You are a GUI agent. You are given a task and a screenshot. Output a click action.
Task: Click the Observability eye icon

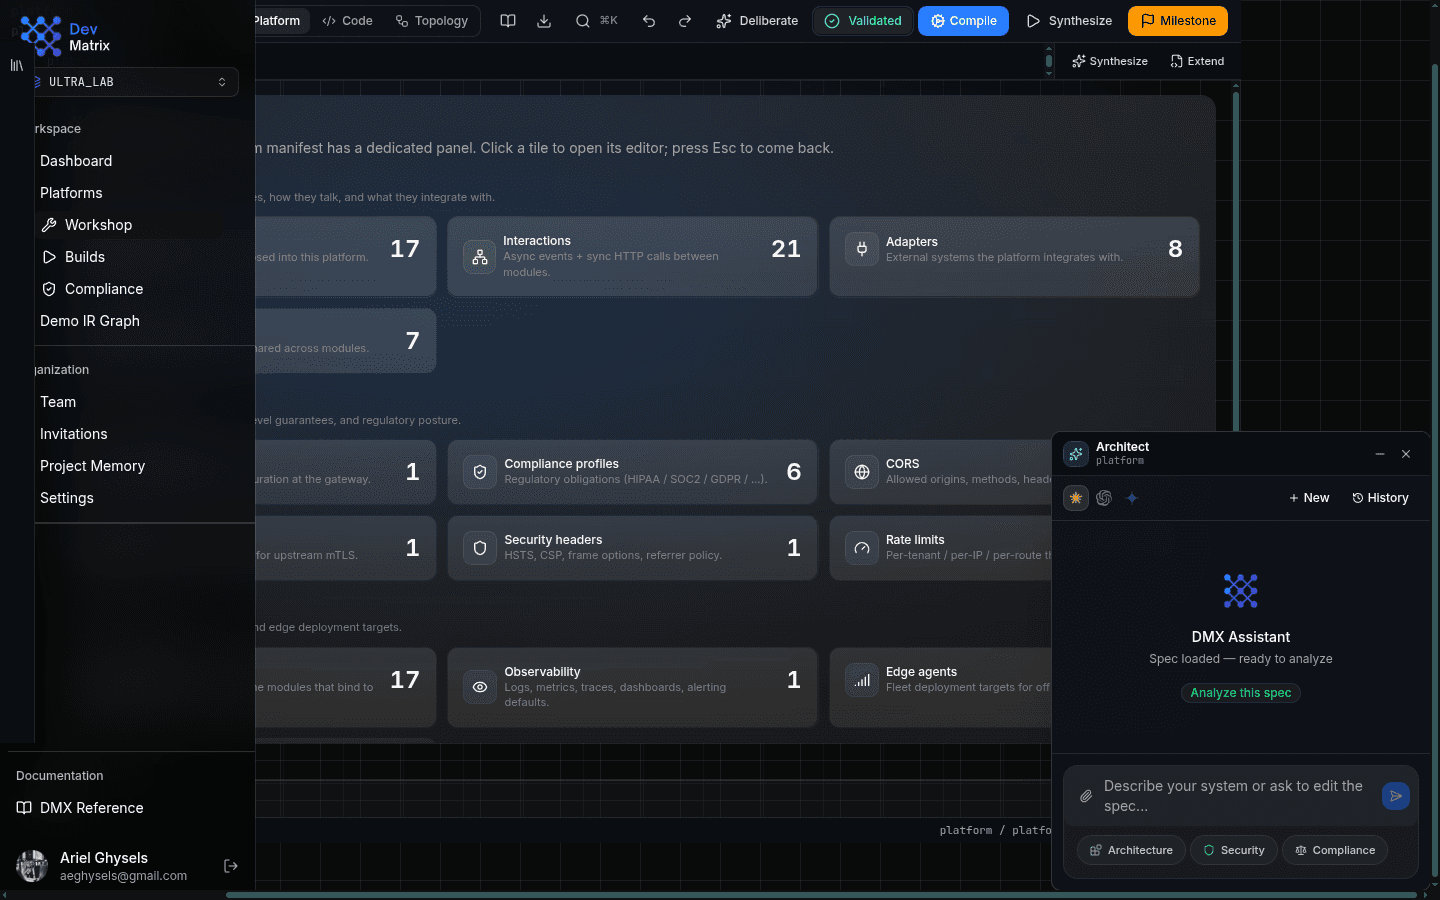click(480, 687)
